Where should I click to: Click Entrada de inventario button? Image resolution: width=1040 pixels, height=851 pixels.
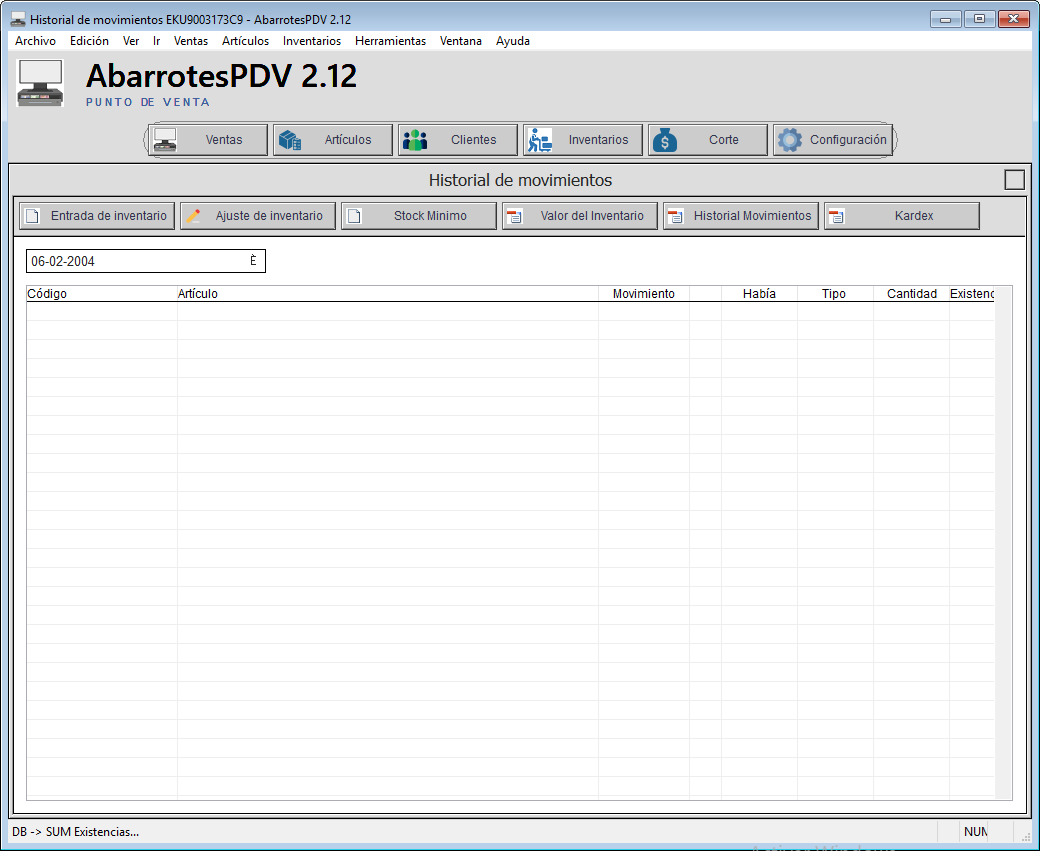click(x=97, y=216)
